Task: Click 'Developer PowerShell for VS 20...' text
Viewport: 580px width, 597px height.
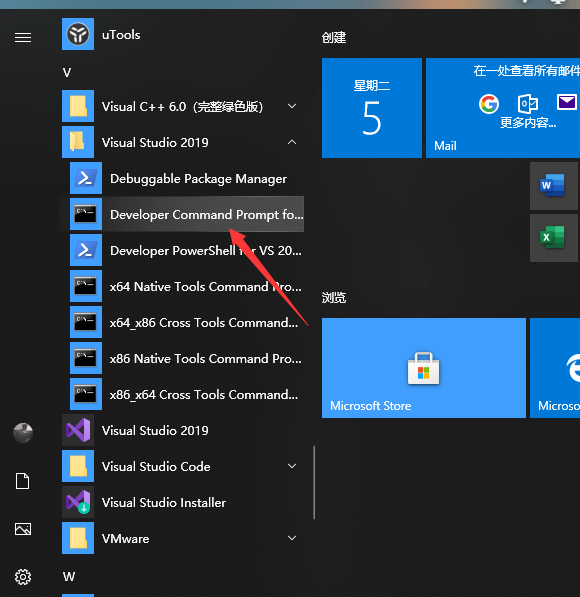Action: (x=206, y=251)
